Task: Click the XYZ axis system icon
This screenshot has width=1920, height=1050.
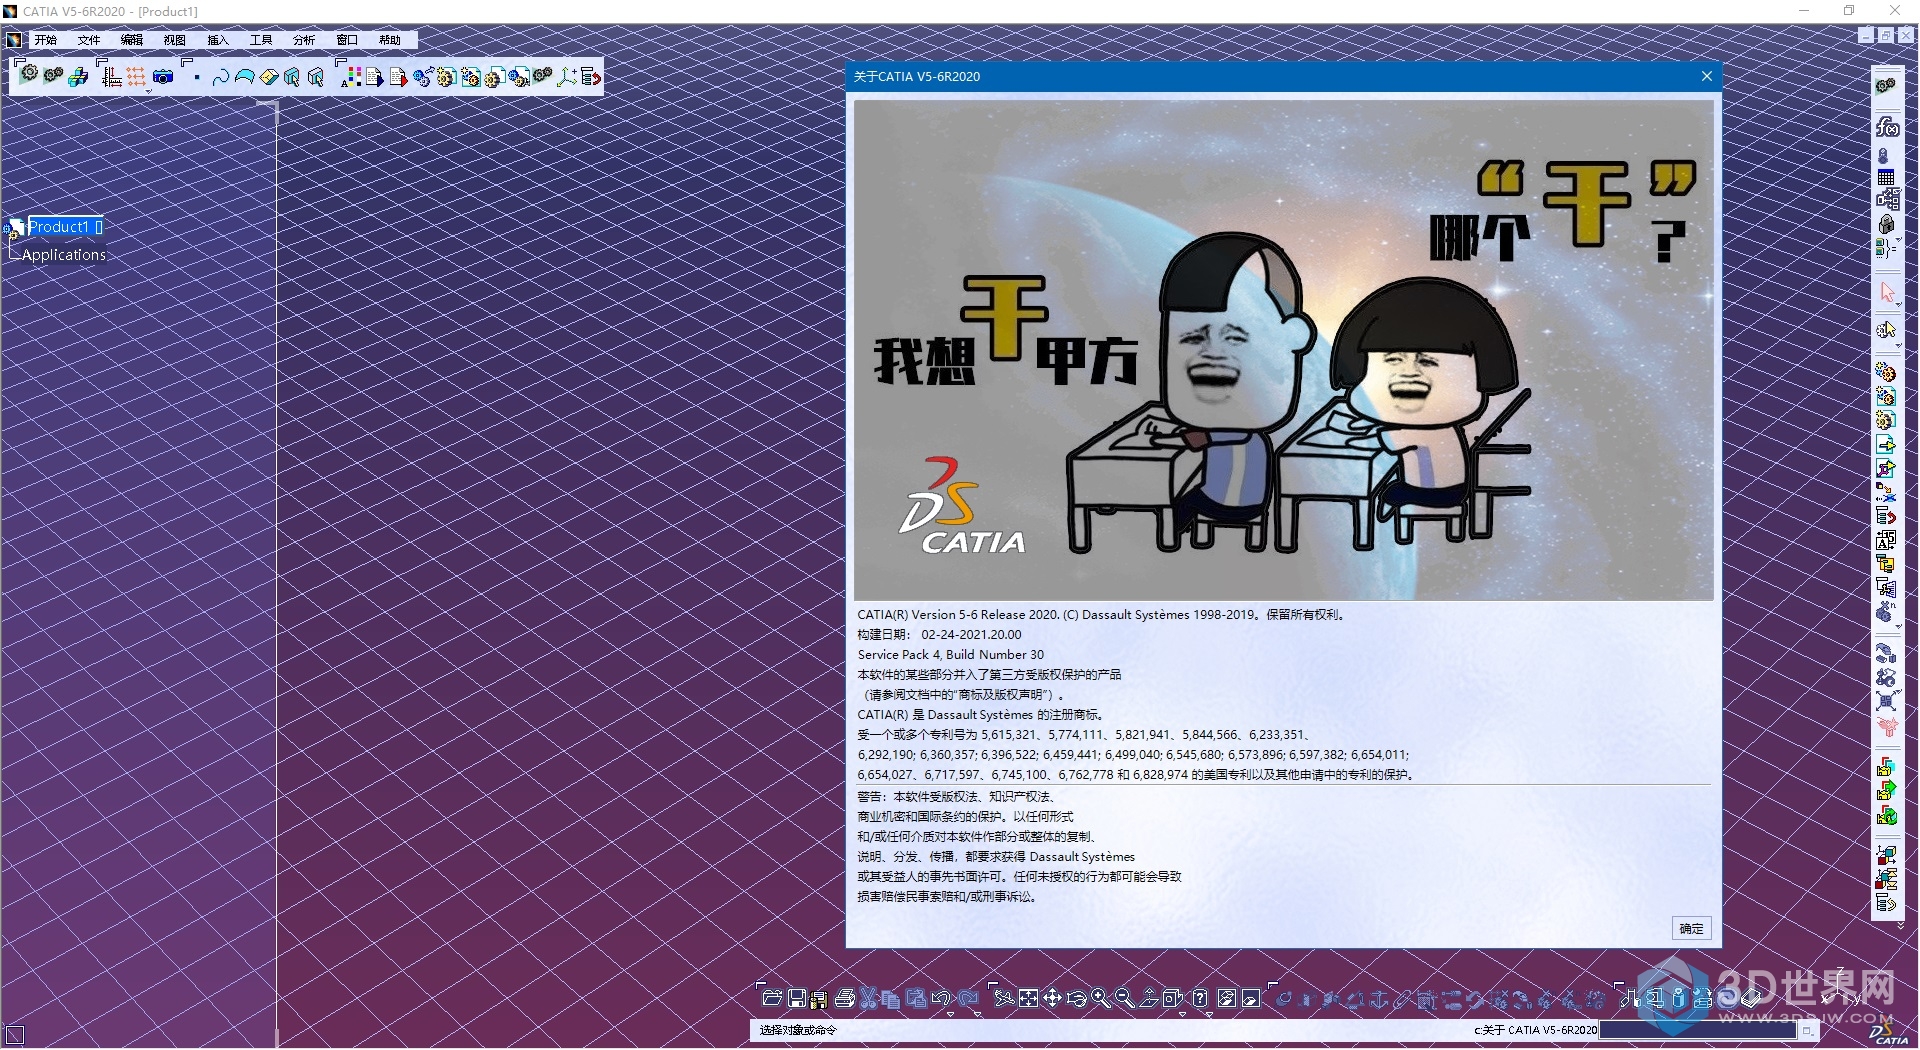Action: [x=567, y=76]
